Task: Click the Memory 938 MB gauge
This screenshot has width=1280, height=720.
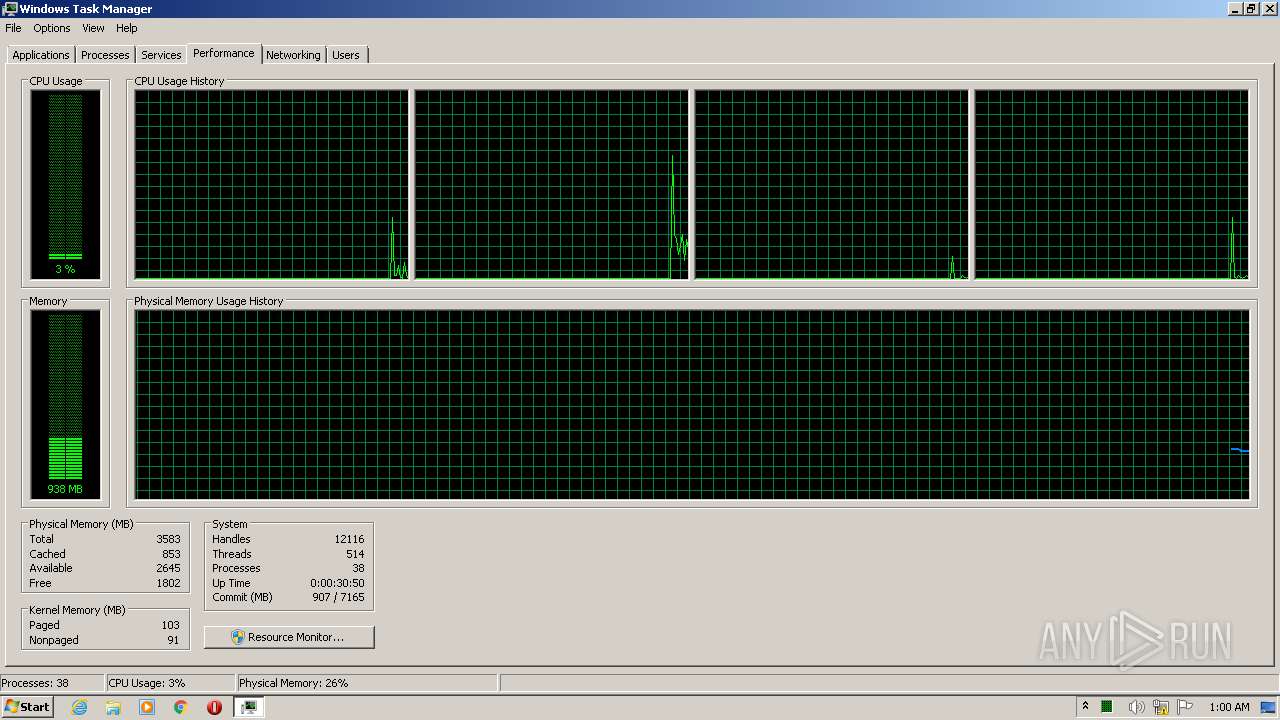Action: pyautogui.click(x=65, y=404)
